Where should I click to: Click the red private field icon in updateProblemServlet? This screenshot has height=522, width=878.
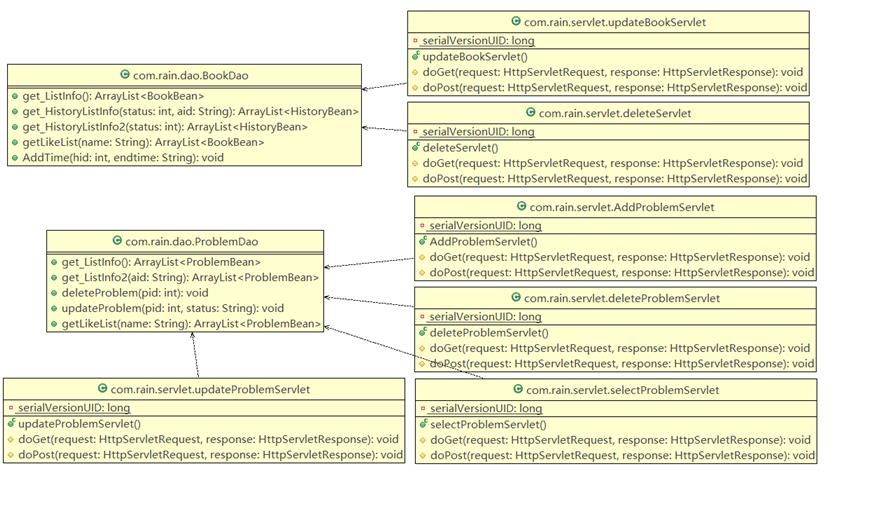click(x=11, y=407)
